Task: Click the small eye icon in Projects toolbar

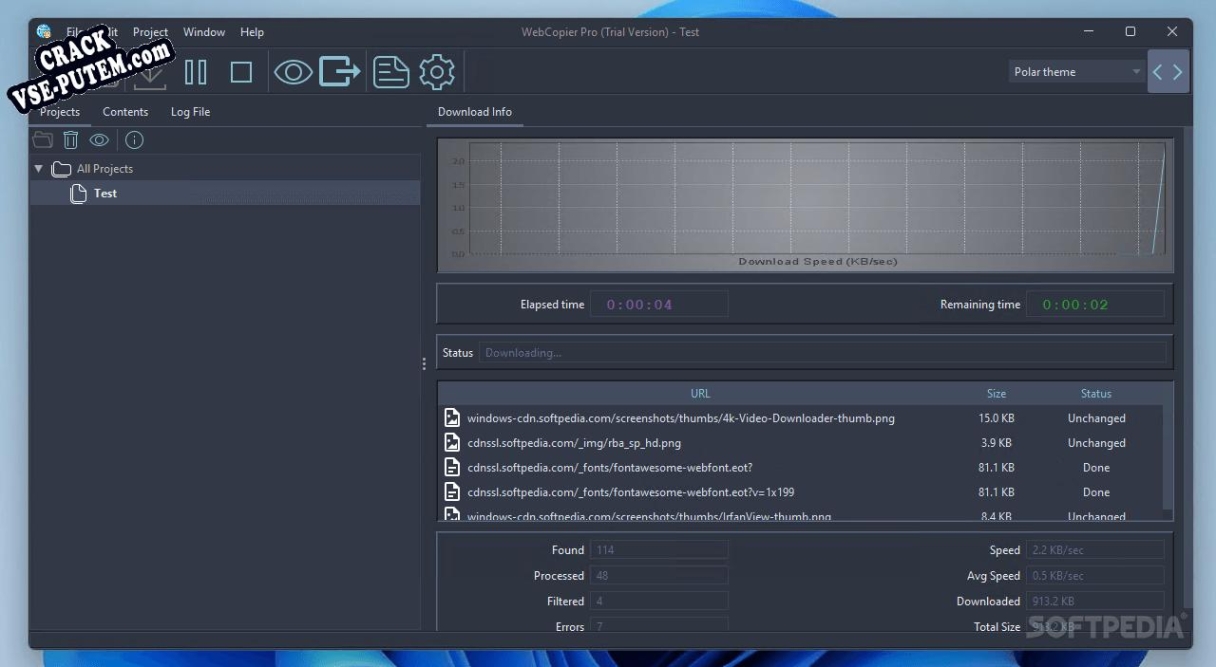Action: tap(99, 140)
